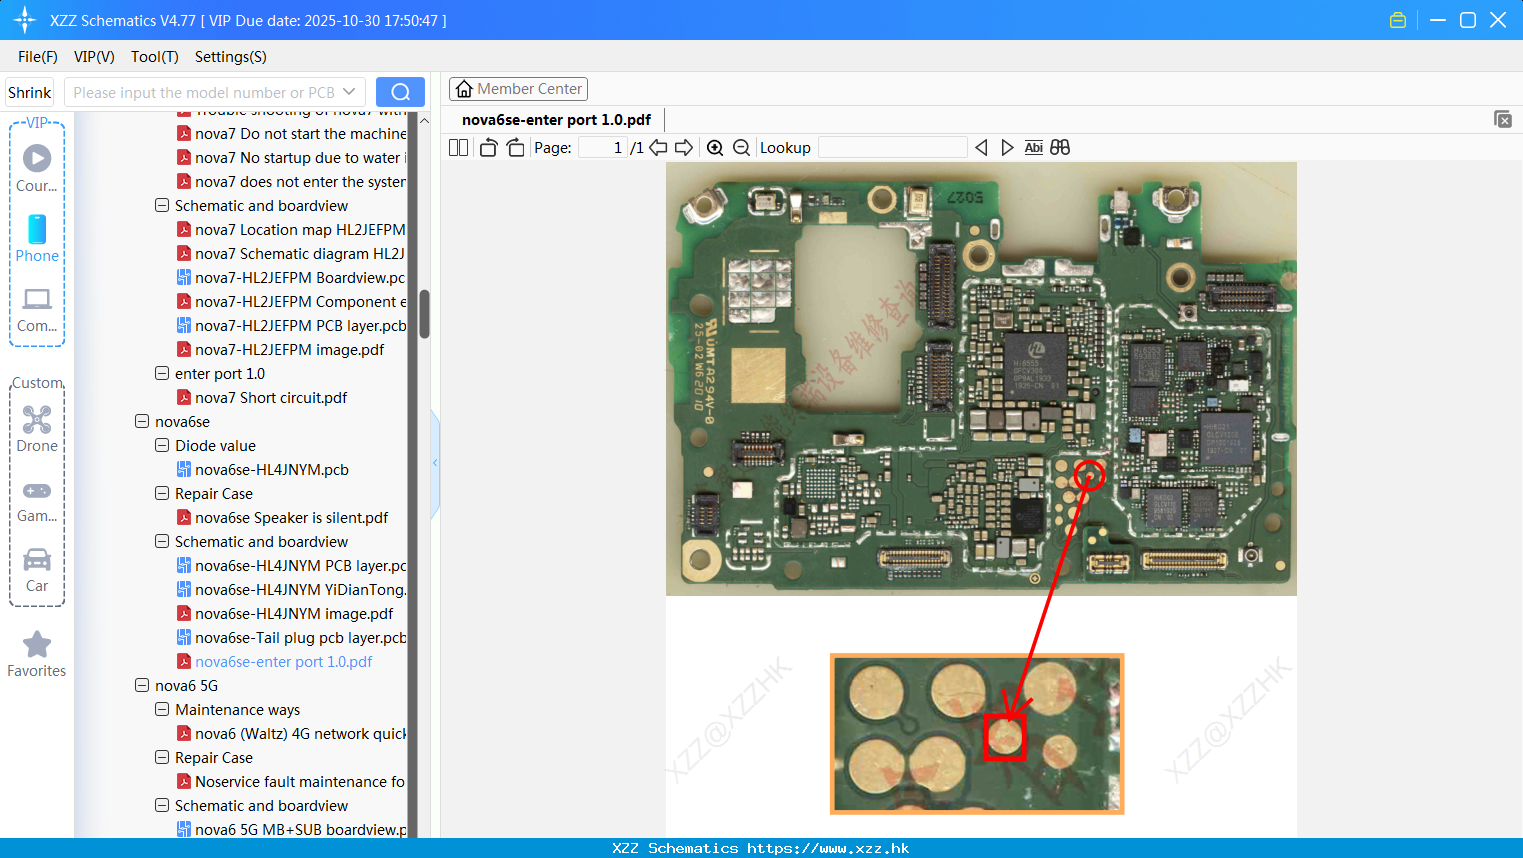Rotate page clockwise
Image resolution: width=1523 pixels, height=858 pixels.
(515, 147)
